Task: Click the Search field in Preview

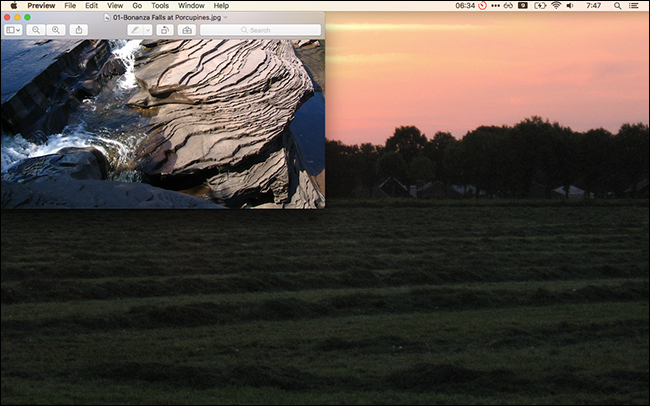Action: pos(260,30)
